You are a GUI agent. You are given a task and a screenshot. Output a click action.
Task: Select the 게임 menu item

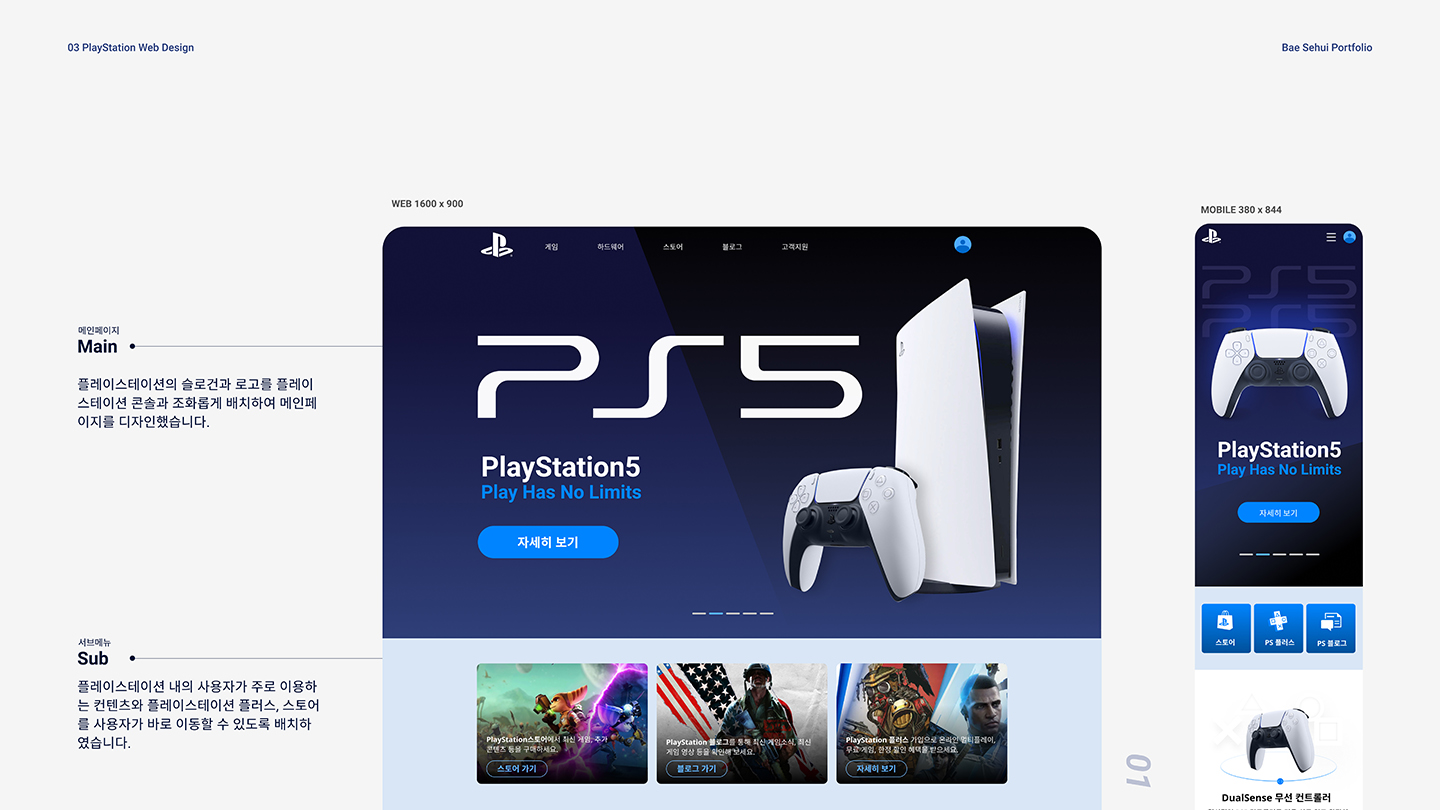pos(551,246)
